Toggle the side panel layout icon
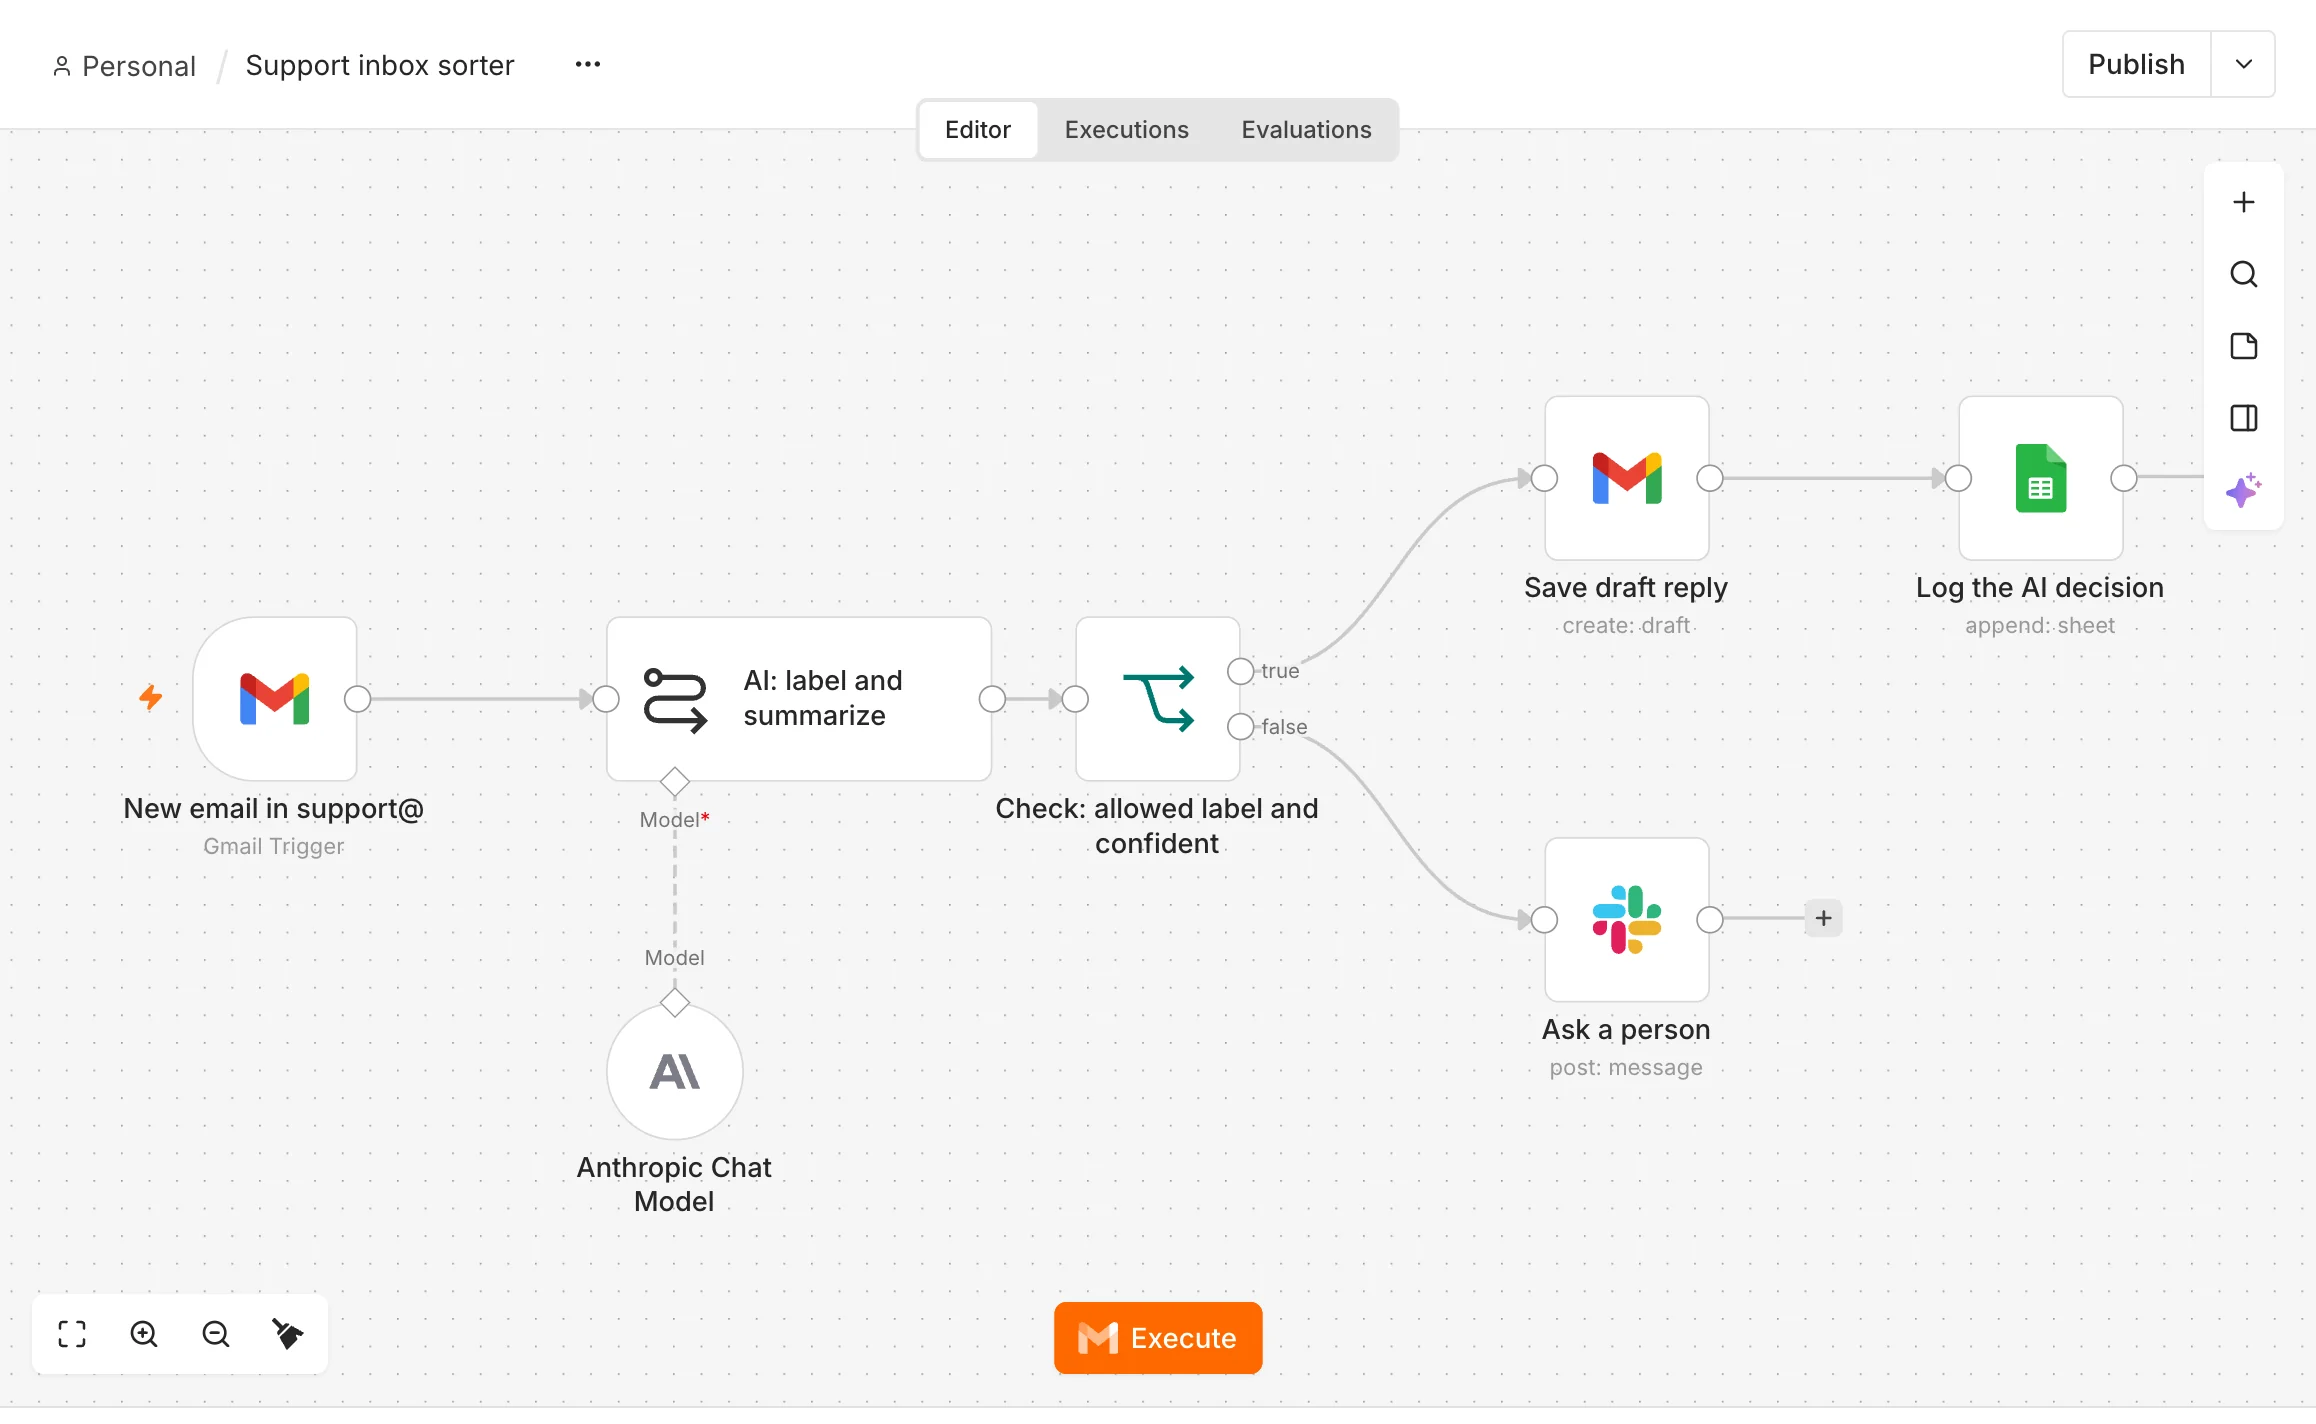This screenshot has width=2316, height=1424. [2244, 418]
